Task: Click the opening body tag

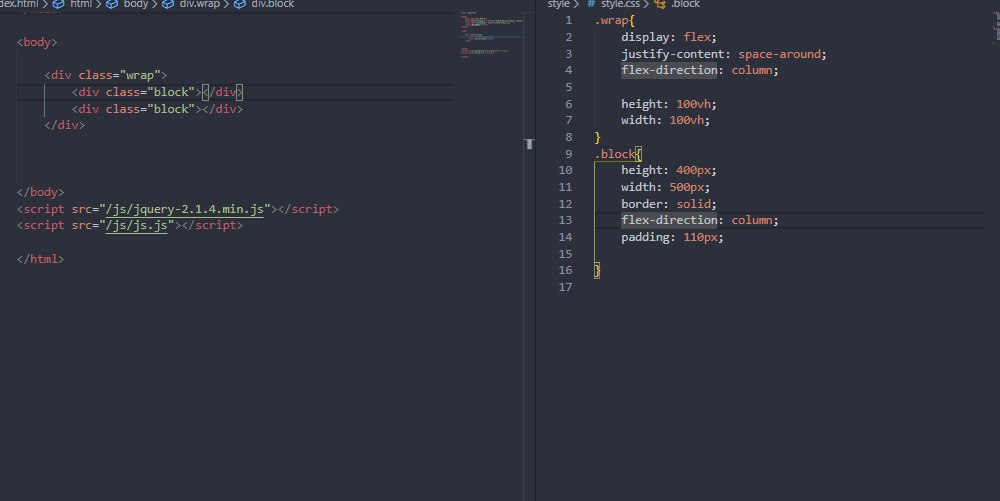Action: tap(37, 42)
